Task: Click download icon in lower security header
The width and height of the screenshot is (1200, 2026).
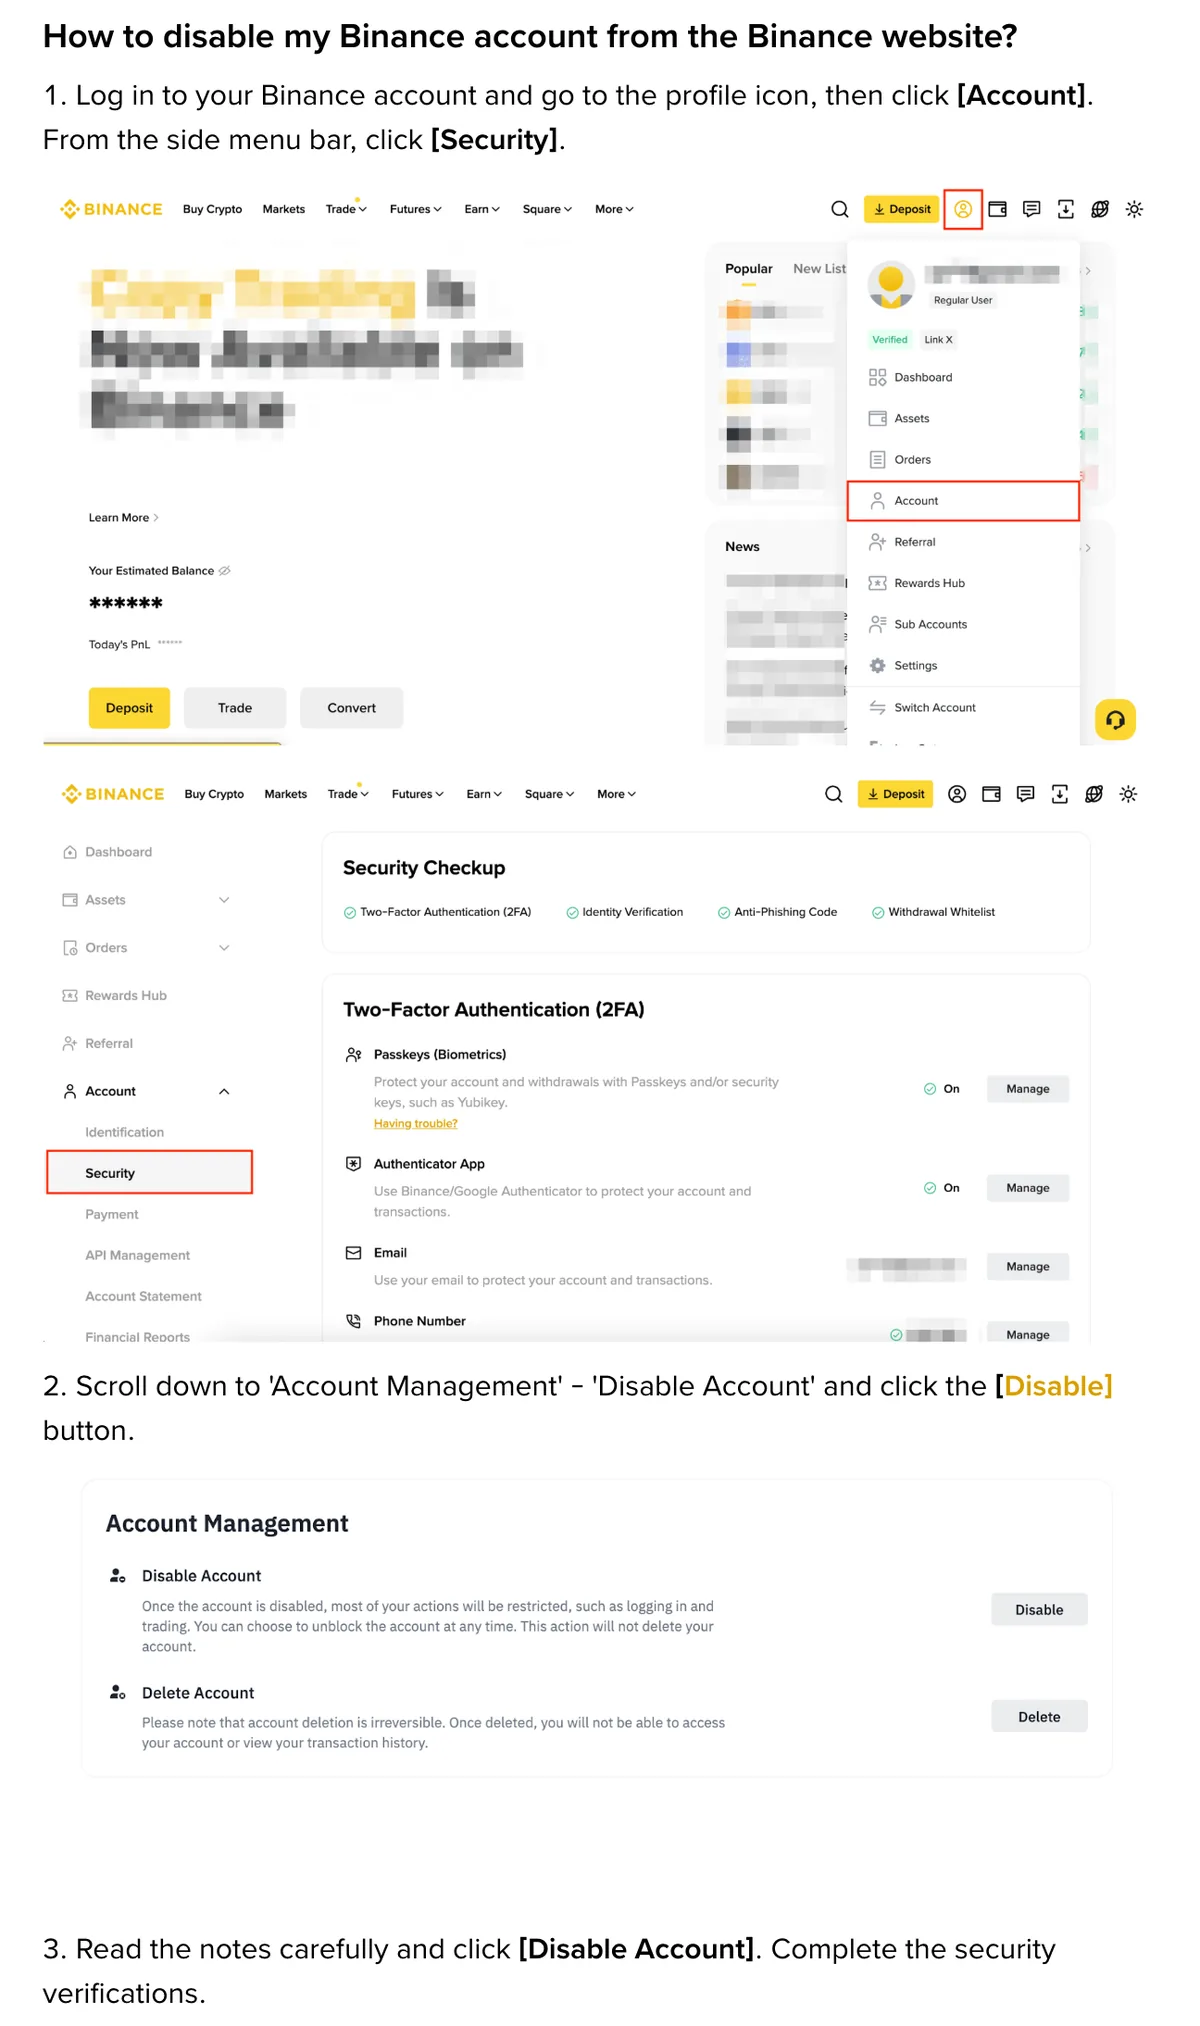Action: [x=1059, y=794]
